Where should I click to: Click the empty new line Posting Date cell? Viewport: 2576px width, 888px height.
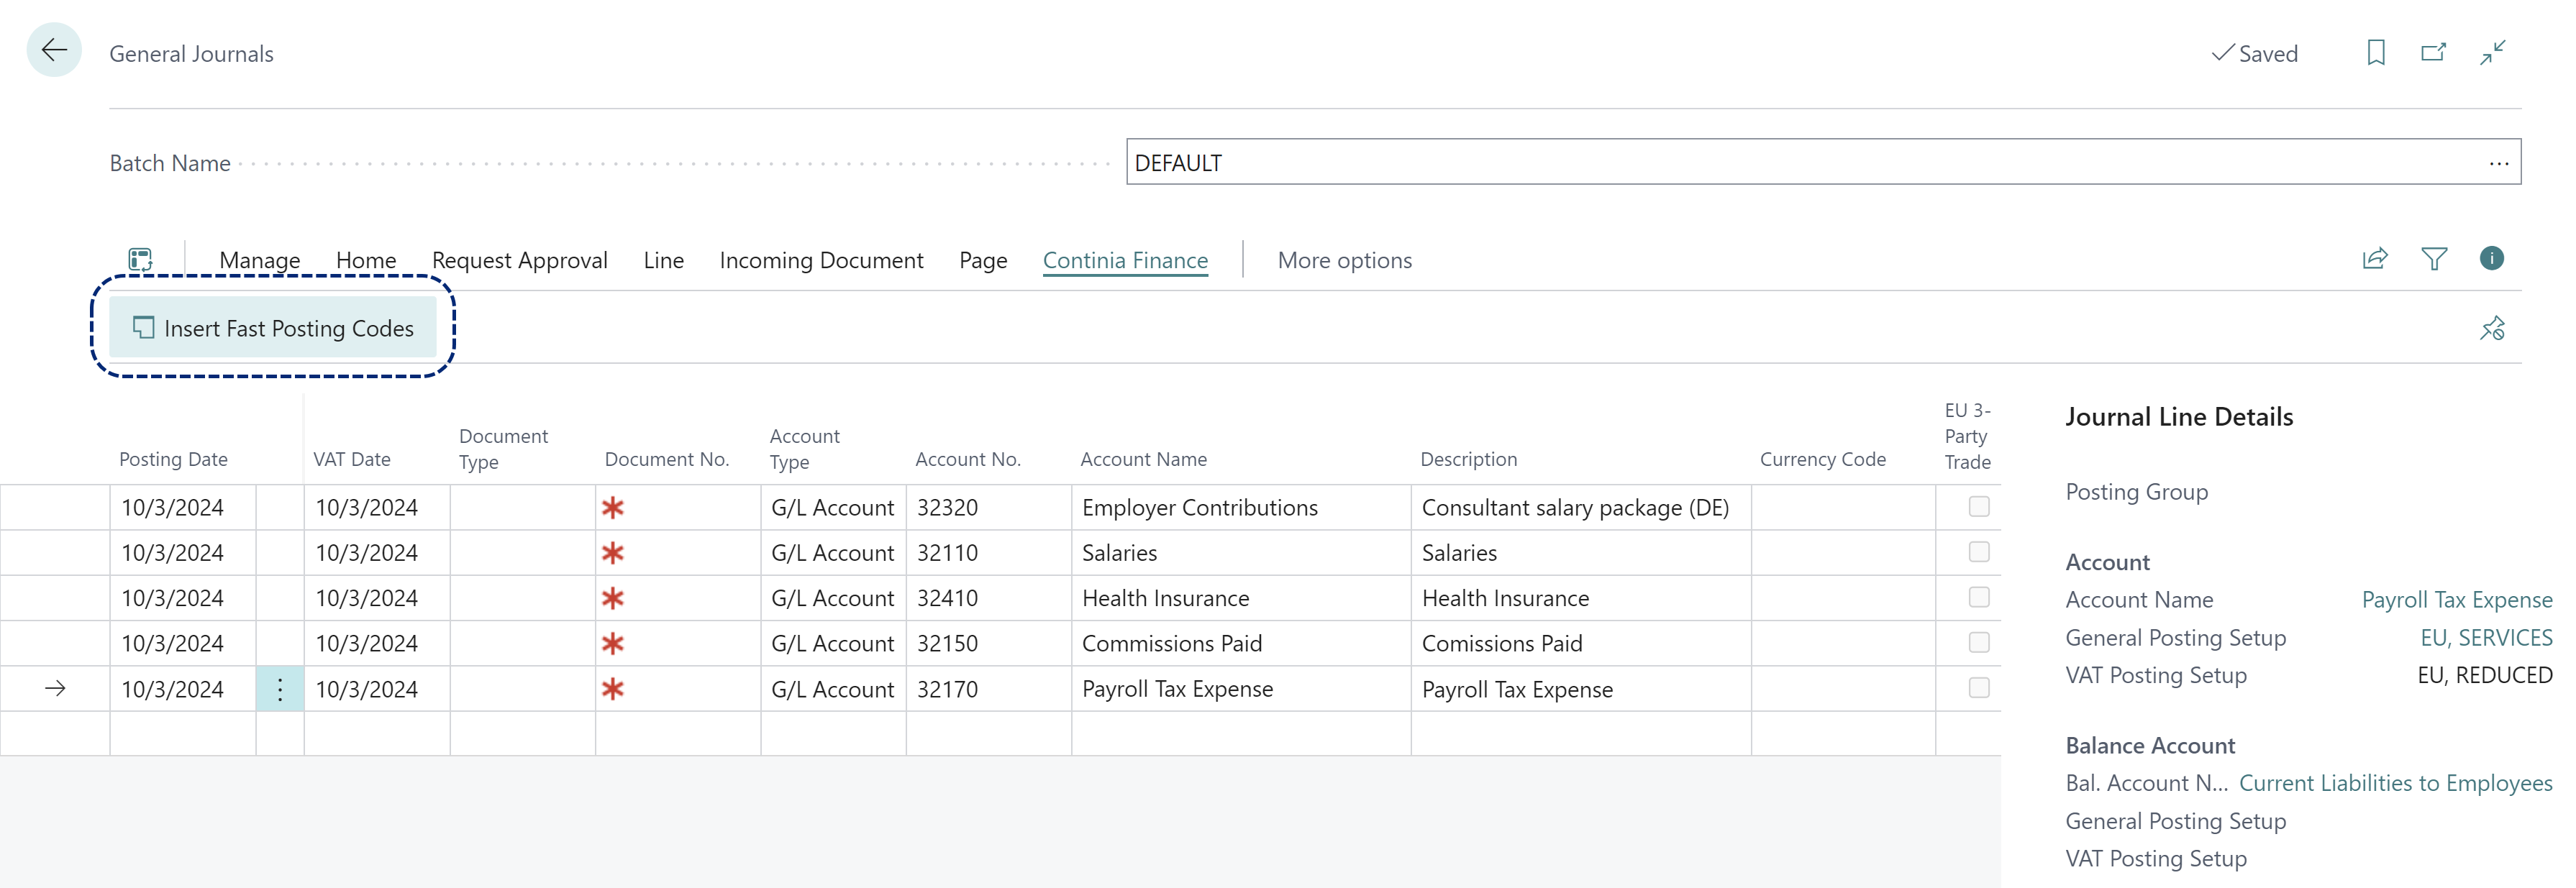(x=182, y=733)
